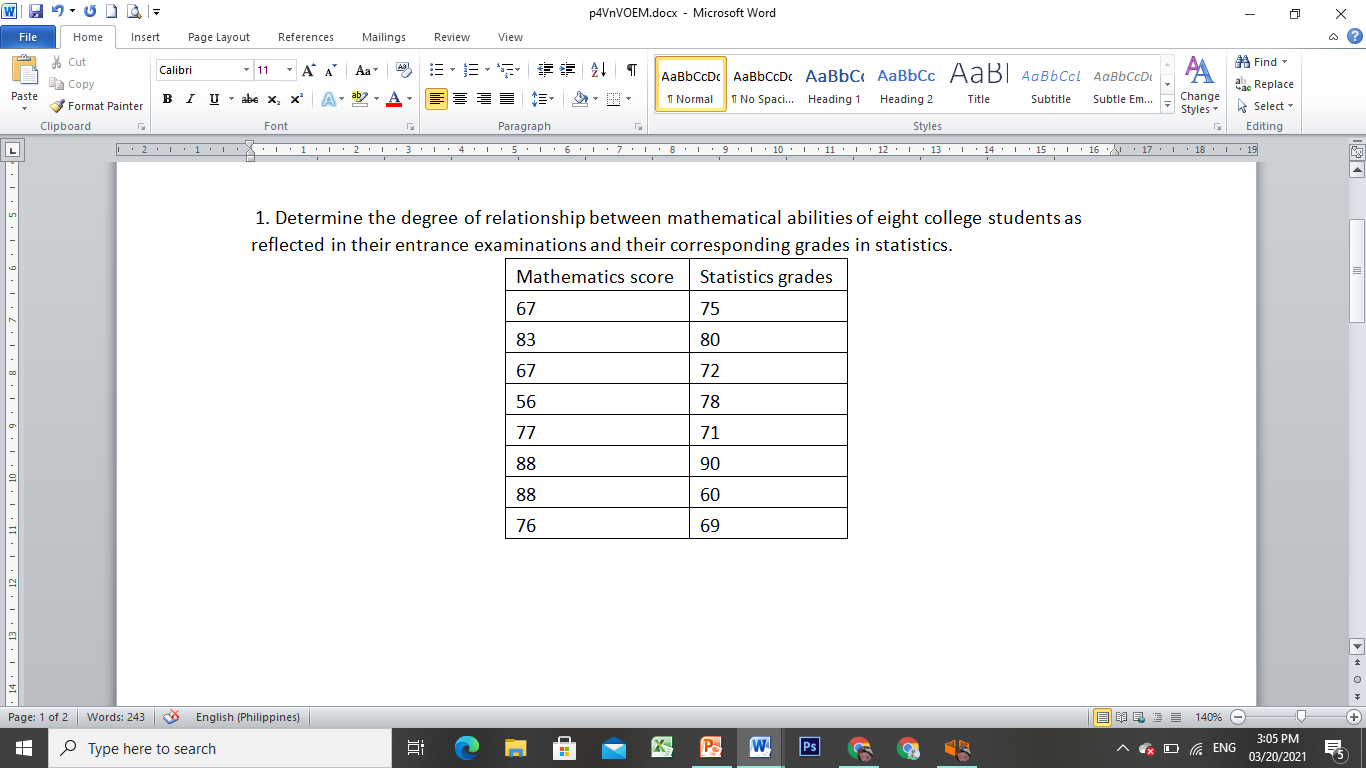The width and height of the screenshot is (1366, 768).
Task: Zoom in with the plus button
Action: pos(1354,717)
